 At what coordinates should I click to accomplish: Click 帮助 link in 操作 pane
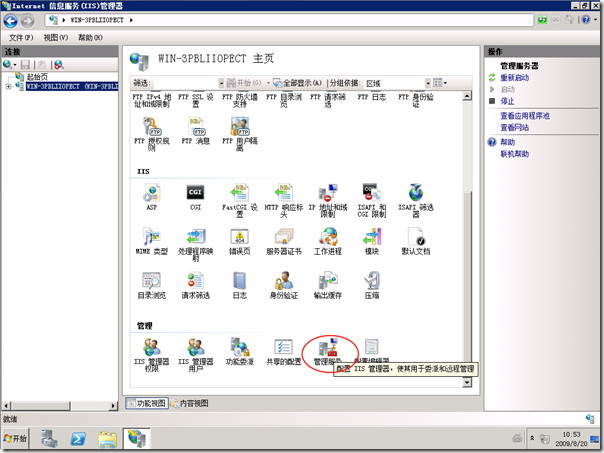click(x=507, y=142)
